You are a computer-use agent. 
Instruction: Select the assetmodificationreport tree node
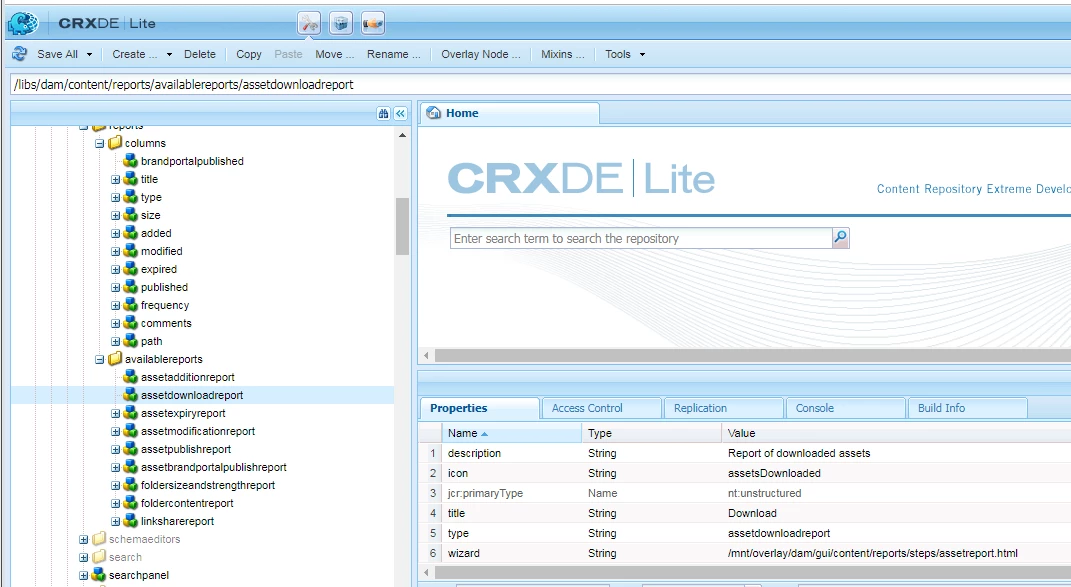198,431
